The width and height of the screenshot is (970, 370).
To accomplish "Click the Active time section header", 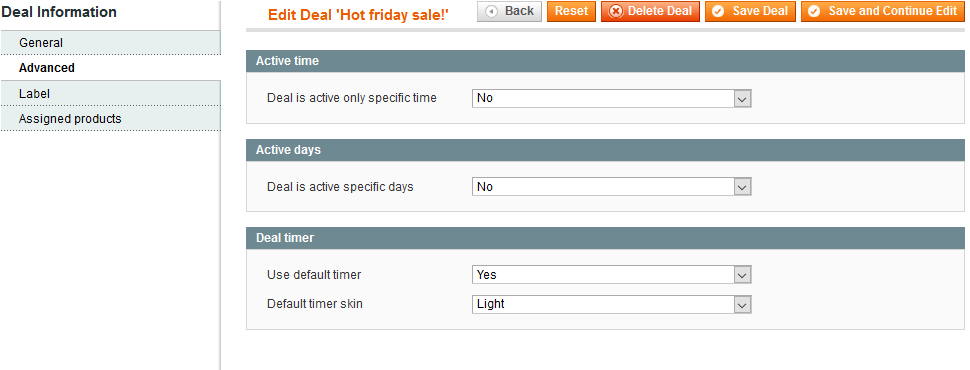I will [605, 61].
